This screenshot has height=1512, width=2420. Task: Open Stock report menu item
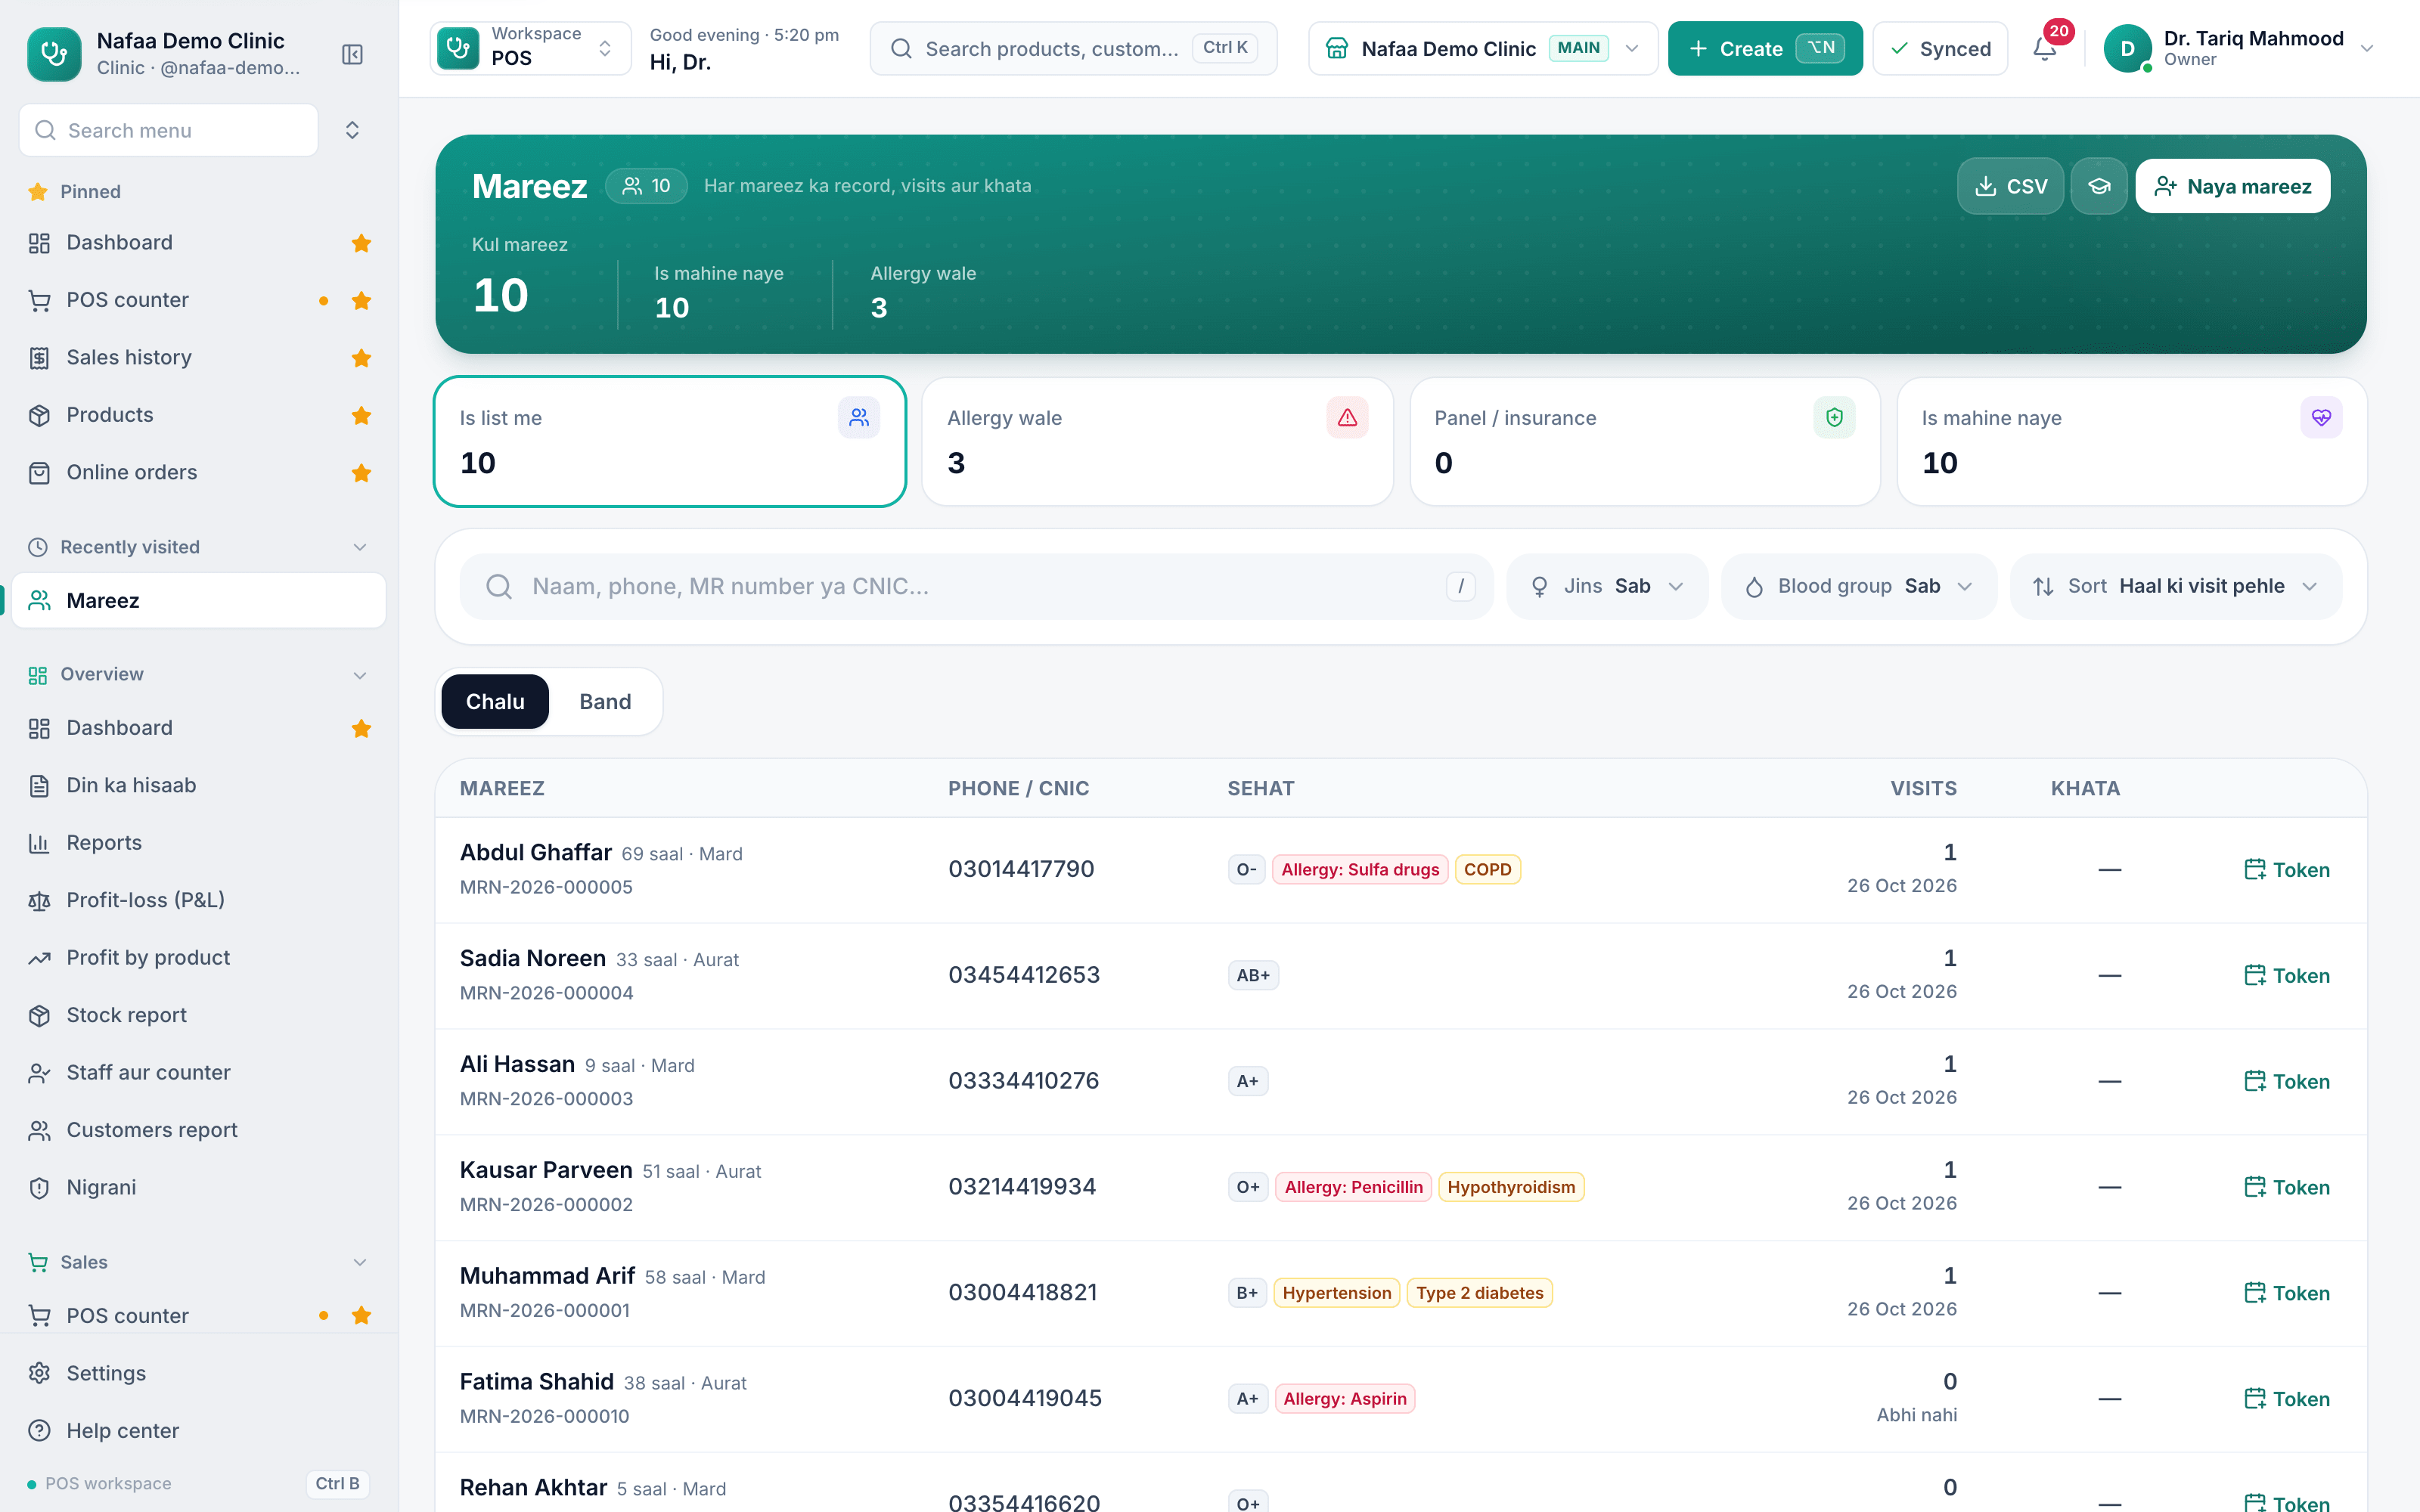198,1015
